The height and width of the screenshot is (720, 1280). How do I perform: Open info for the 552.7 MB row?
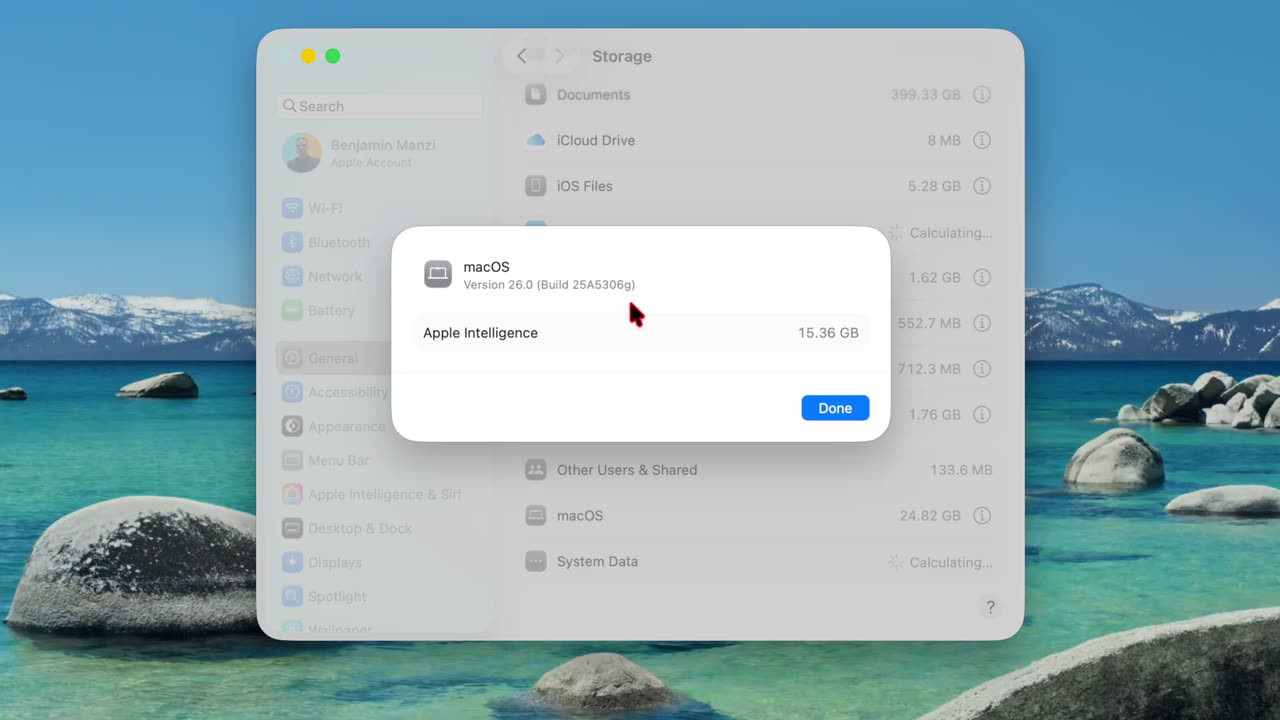point(982,323)
